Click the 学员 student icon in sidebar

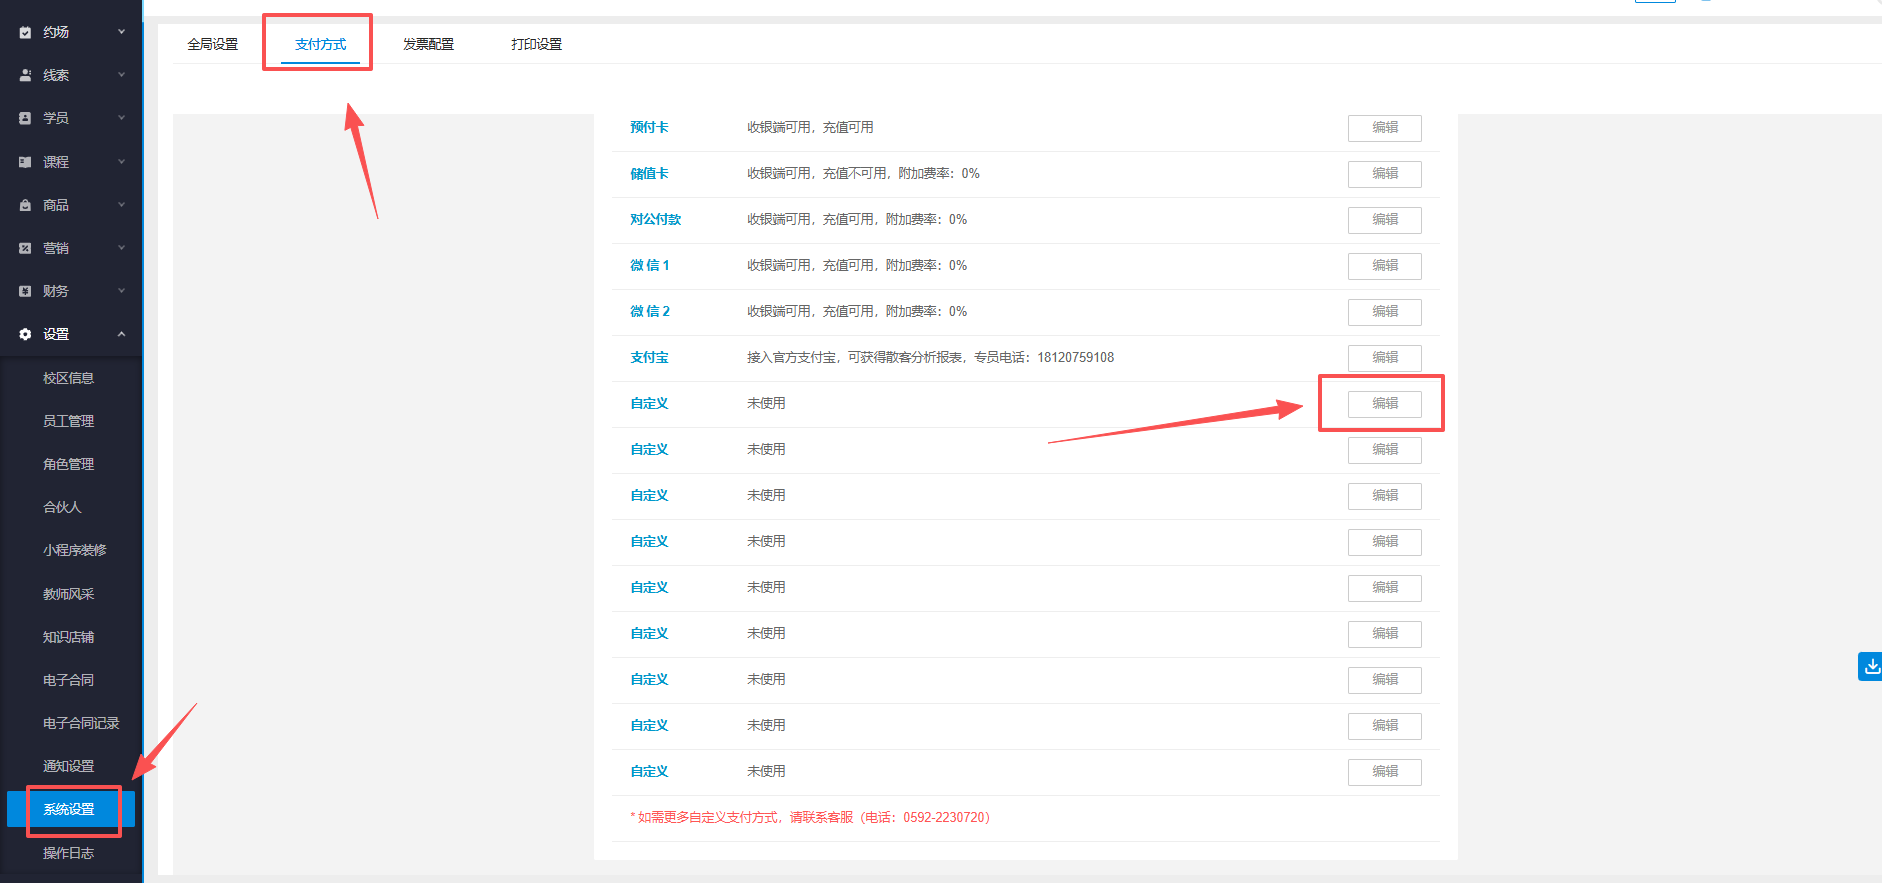coord(25,118)
